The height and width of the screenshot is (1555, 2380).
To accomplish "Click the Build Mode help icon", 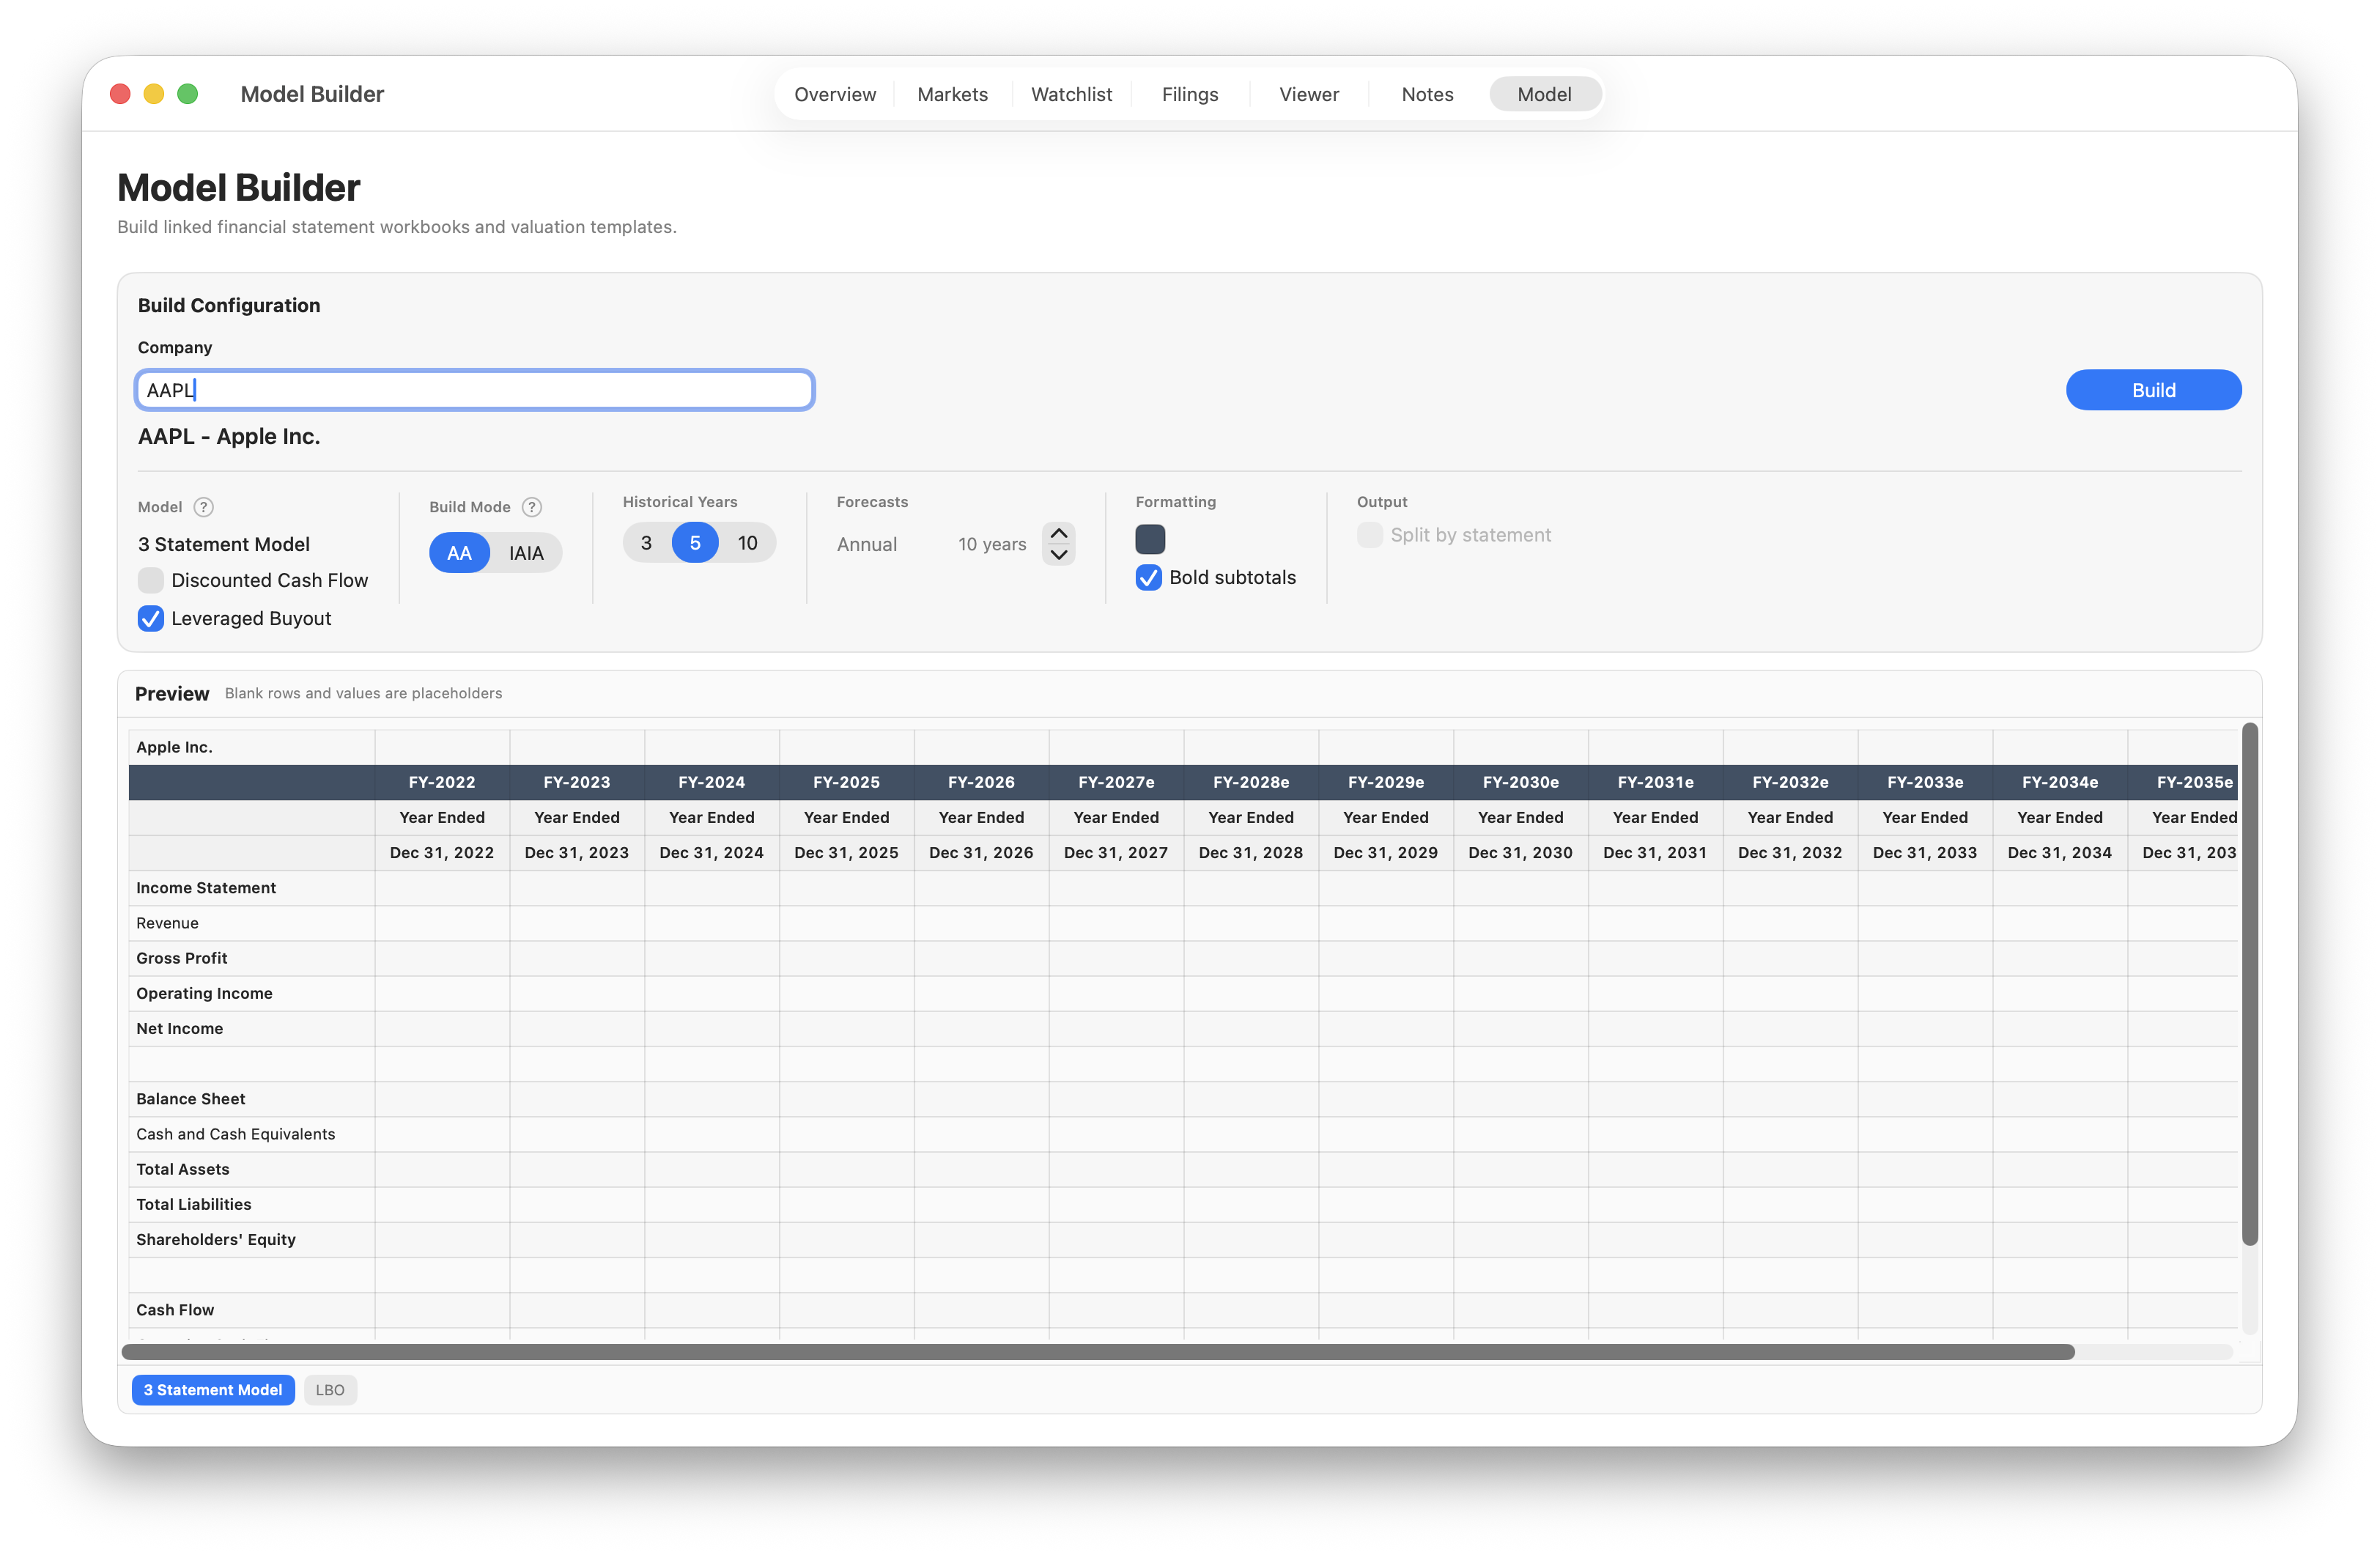I will pos(532,507).
